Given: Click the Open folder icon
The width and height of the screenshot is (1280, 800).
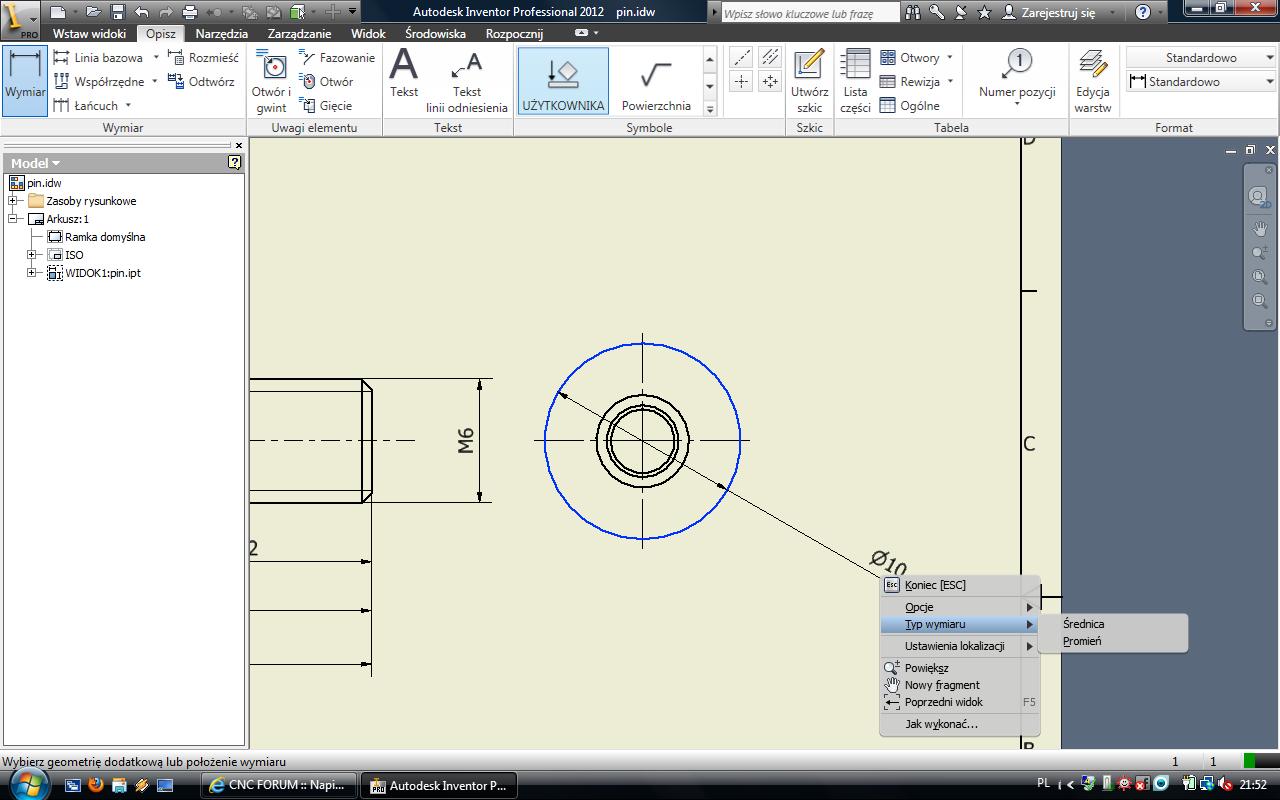Looking at the screenshot, I should (93, 12).
